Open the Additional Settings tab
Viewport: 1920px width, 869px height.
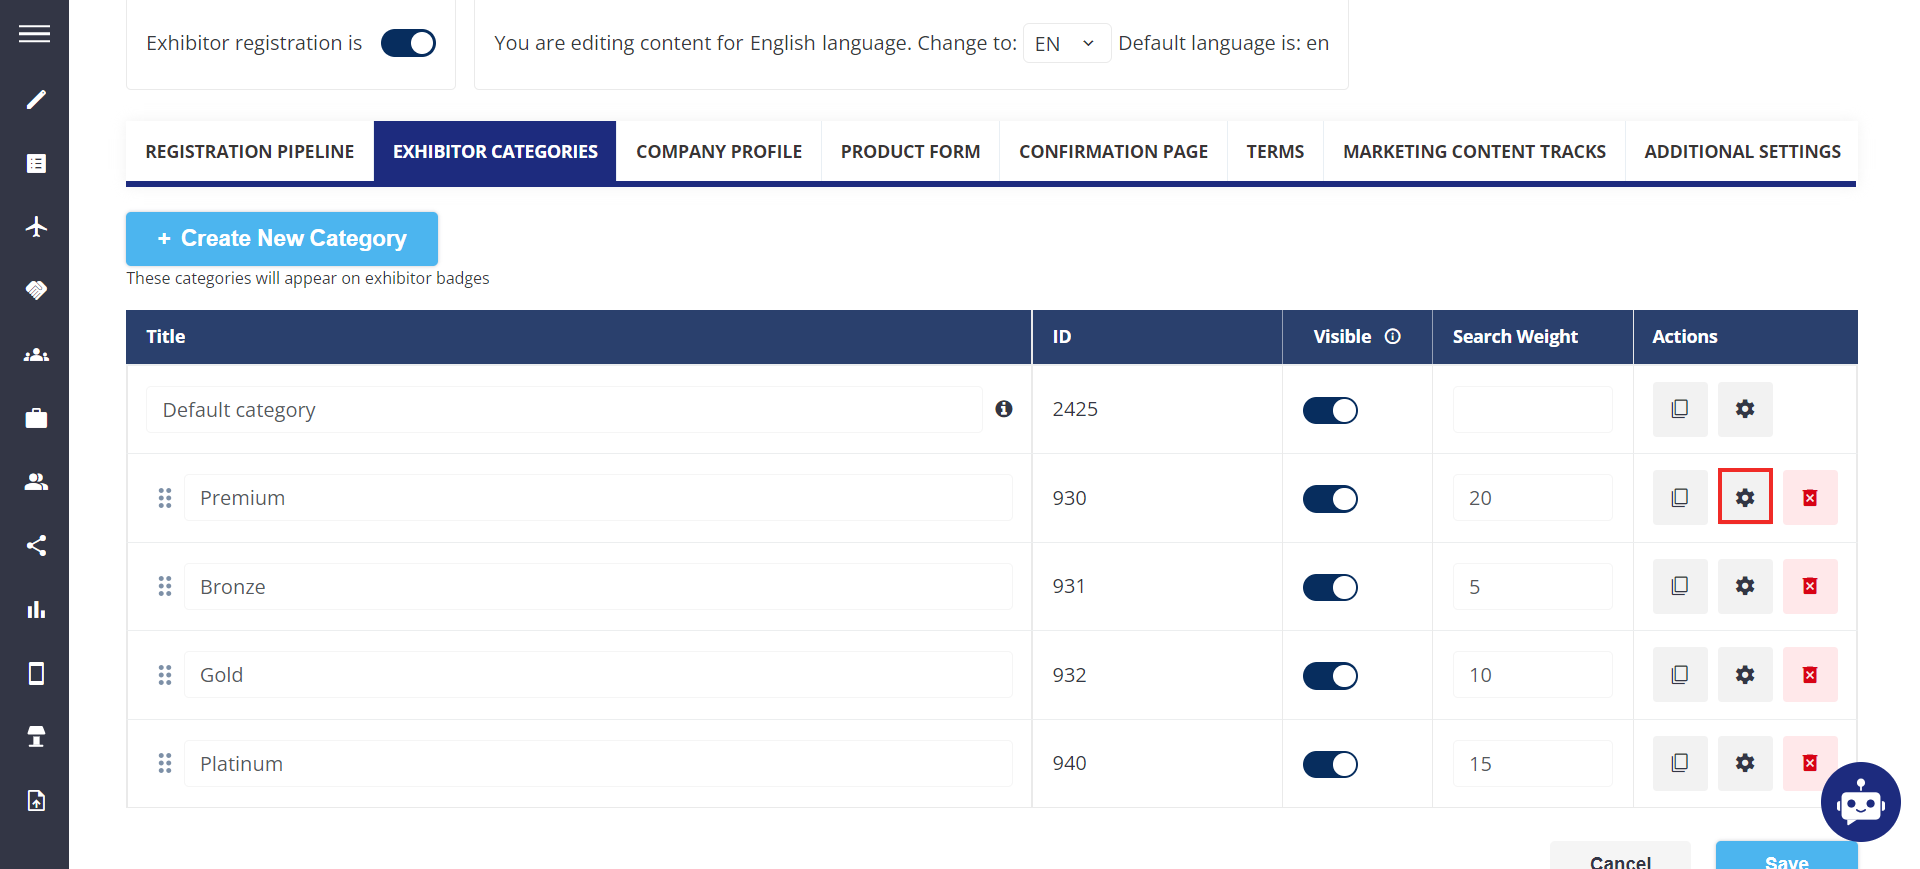[x=1742, y=152]
